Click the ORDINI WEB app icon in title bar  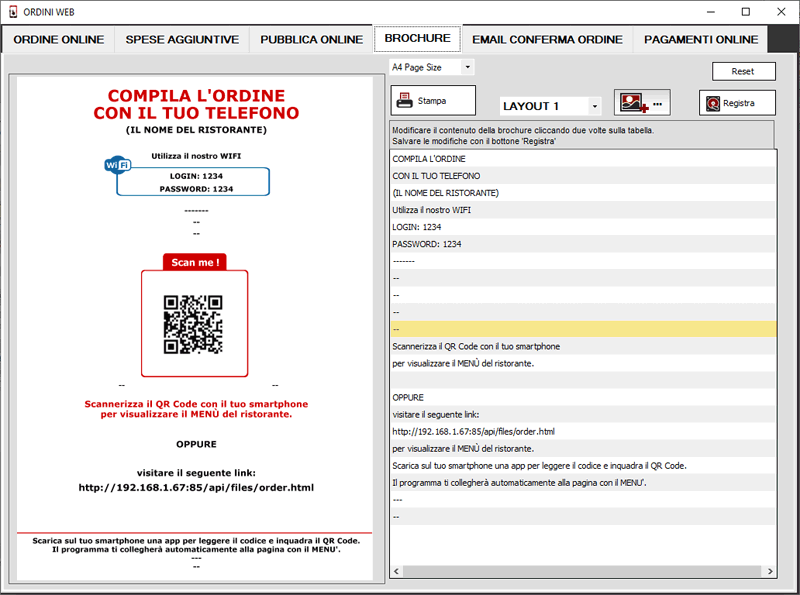coord(13,12)
